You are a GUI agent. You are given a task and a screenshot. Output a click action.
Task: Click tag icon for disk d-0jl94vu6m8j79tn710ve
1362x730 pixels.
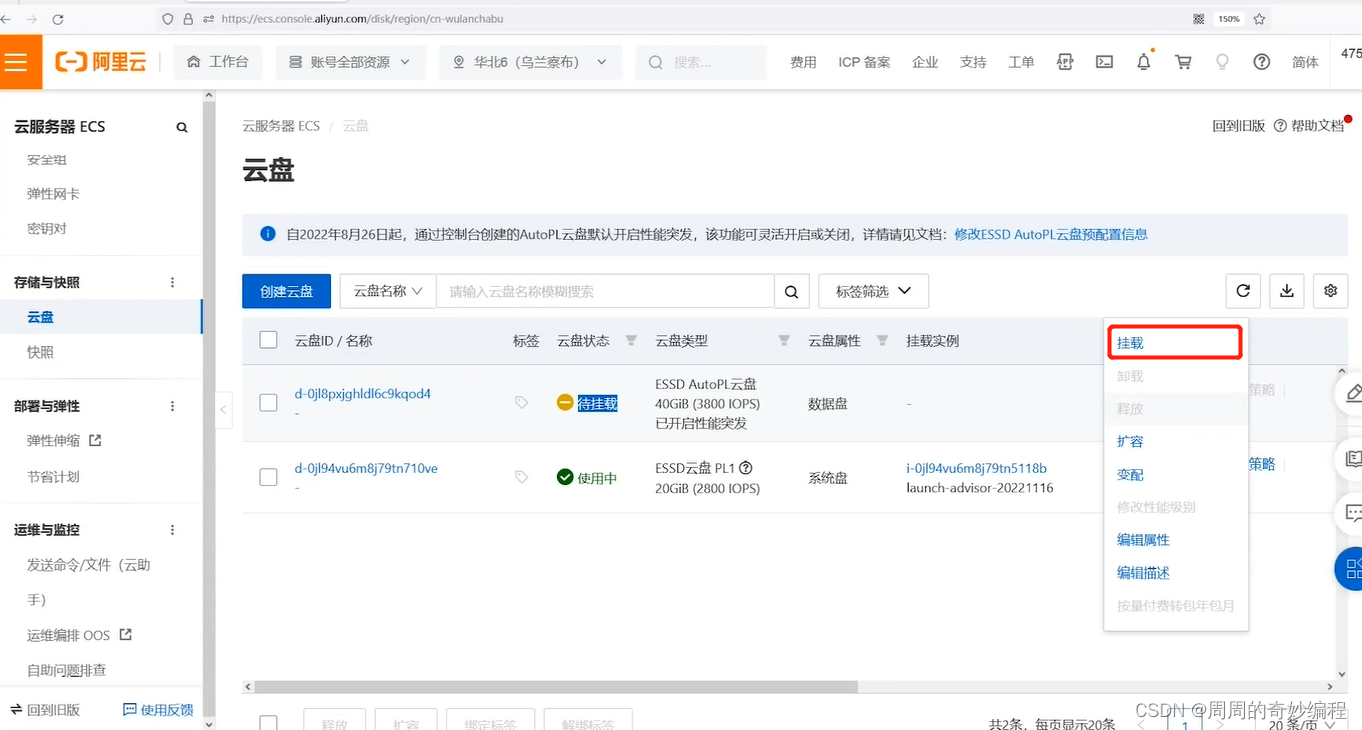coord(521,477)
